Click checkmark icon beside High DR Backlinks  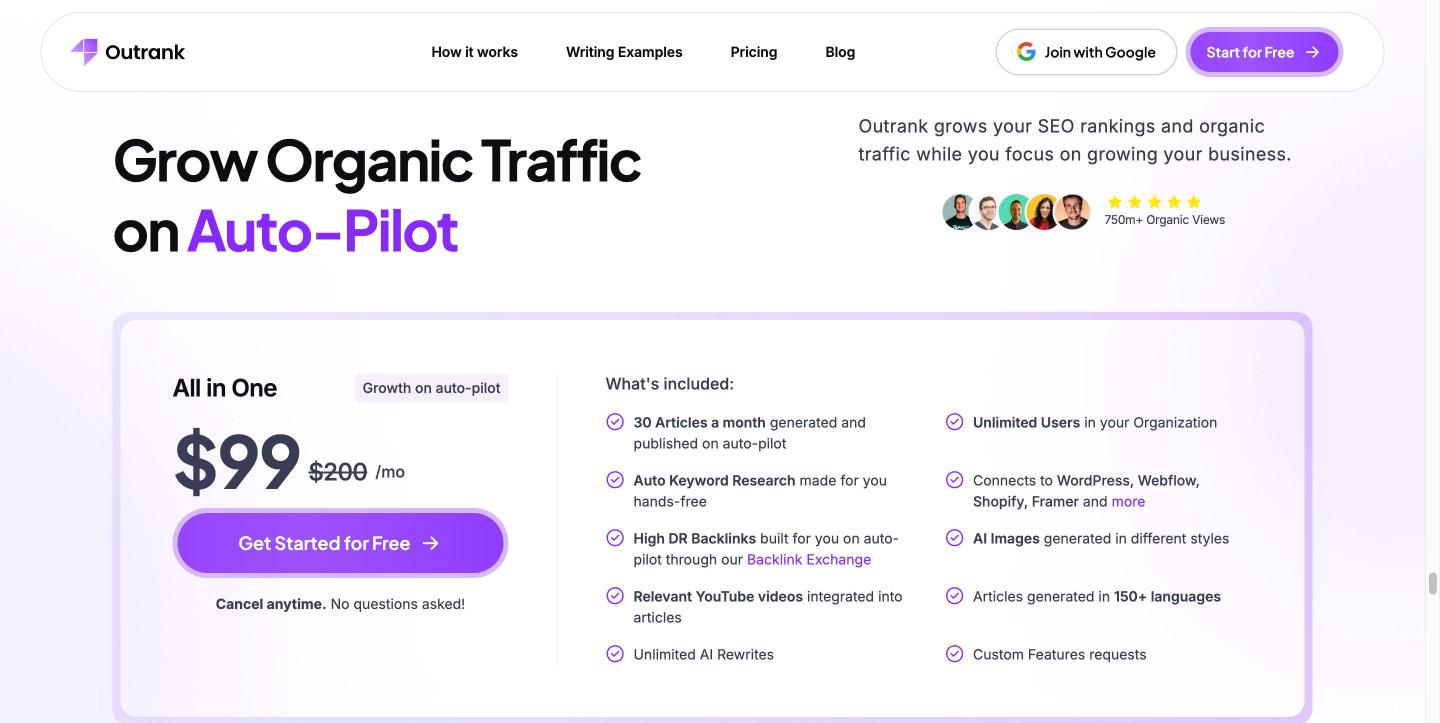point(615,538)
